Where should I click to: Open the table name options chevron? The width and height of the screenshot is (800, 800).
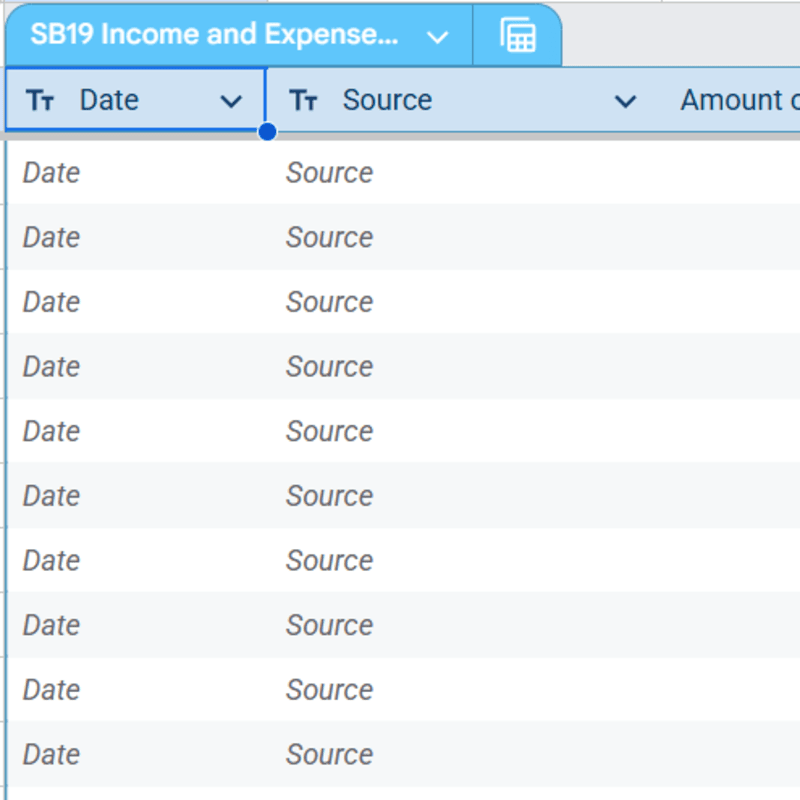coord(437,37)
